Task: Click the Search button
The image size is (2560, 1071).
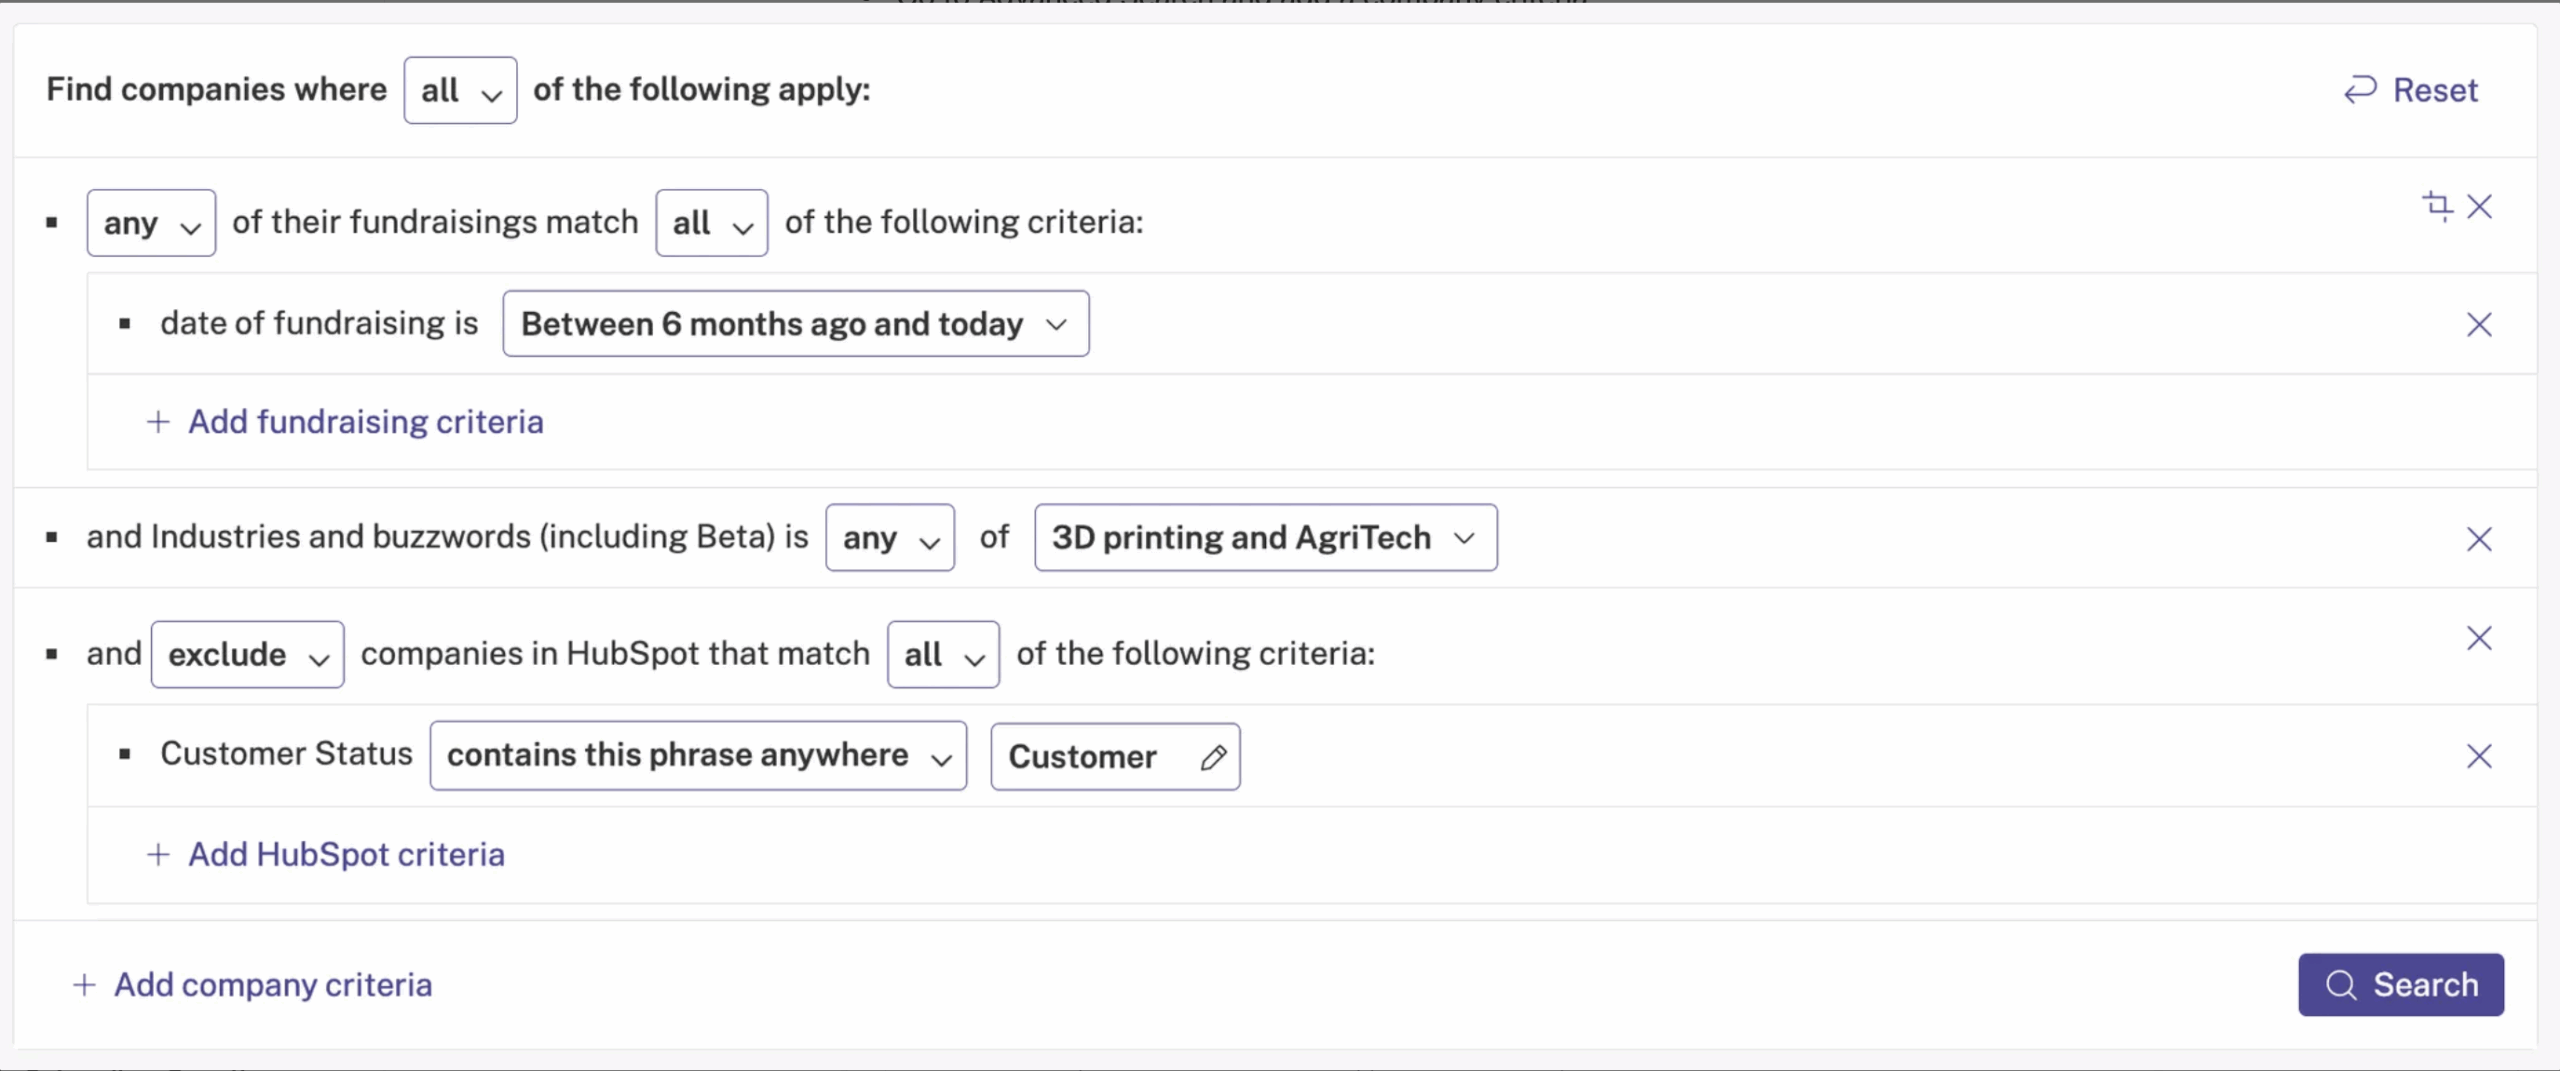Action: [2401, 985]
